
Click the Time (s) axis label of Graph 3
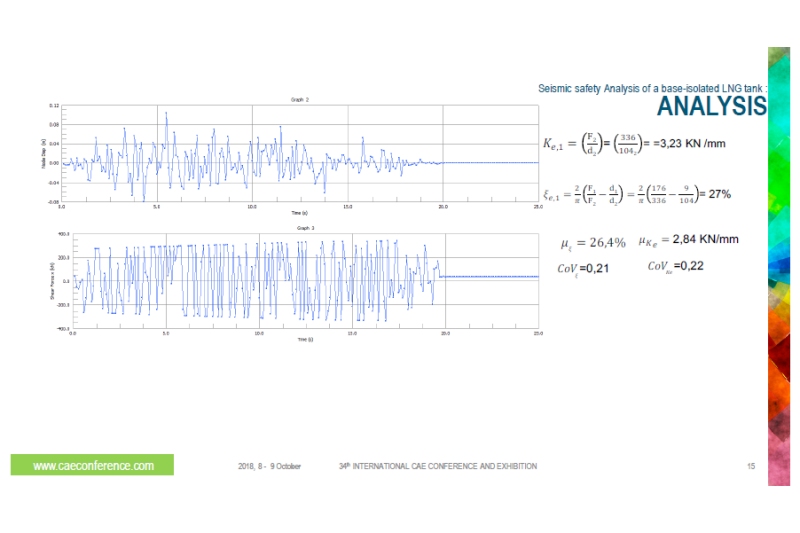[303, 340]
